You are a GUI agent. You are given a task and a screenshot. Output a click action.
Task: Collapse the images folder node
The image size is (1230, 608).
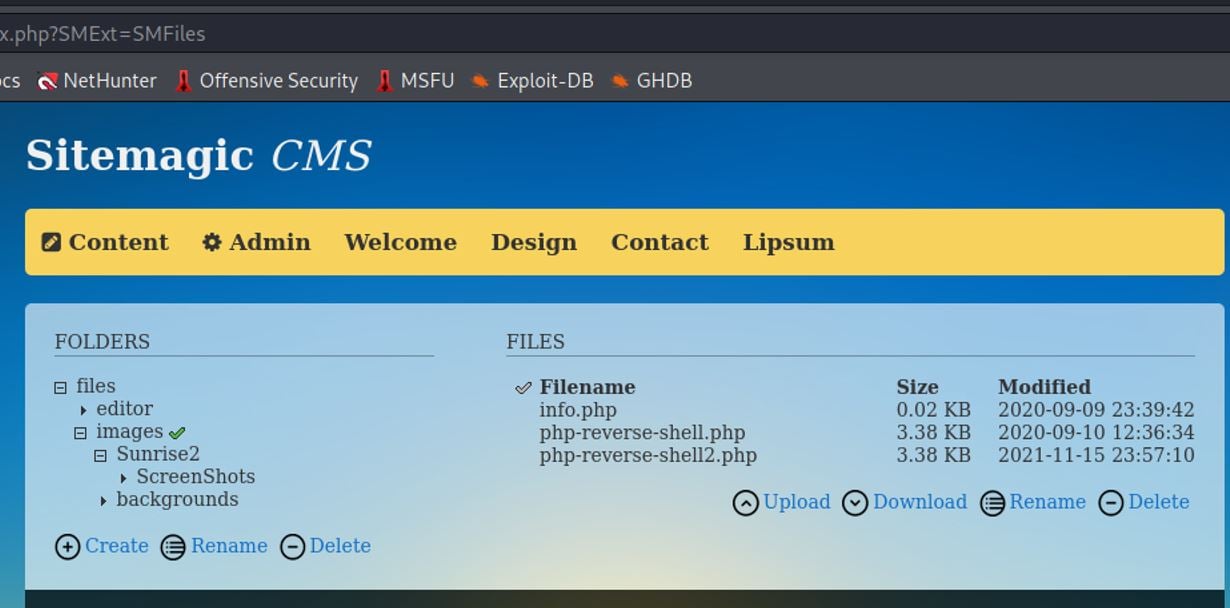click(81, 433)
